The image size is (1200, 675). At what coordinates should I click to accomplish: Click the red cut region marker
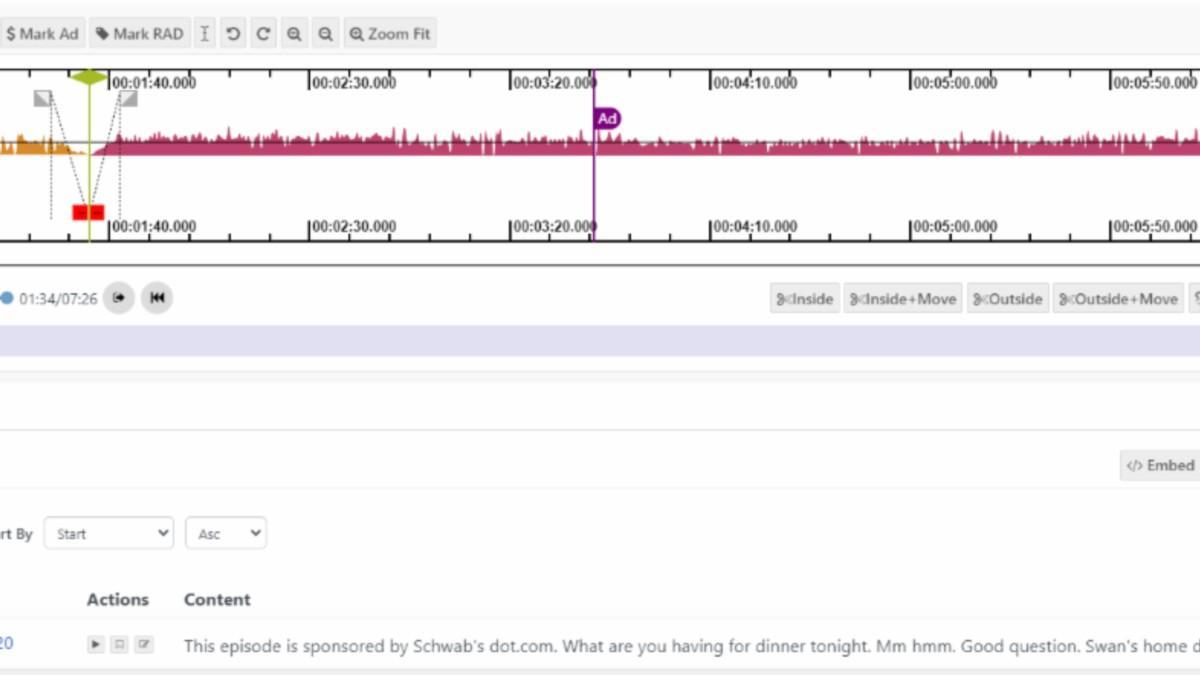pyautogui.click(x=88, y=212)
